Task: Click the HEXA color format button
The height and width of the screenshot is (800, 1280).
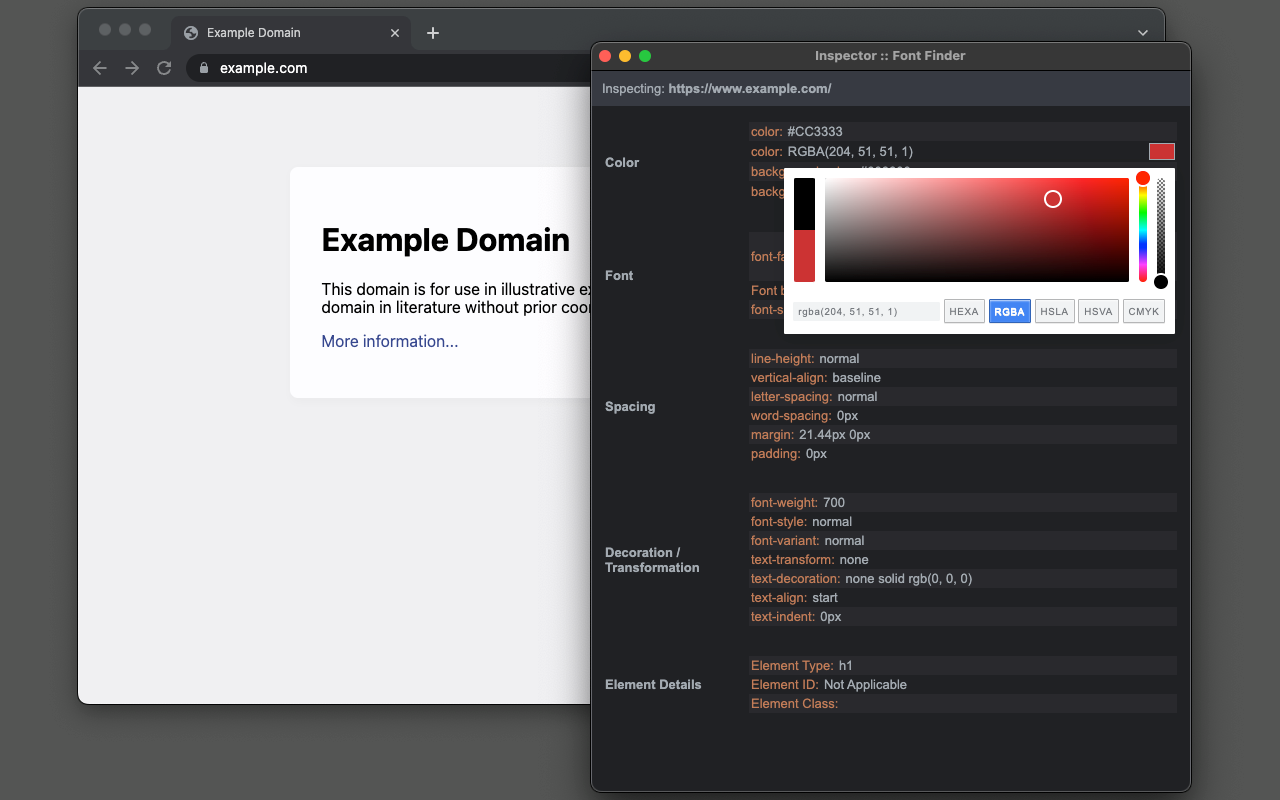Action: pyautogui.click(x=963, y=311)
